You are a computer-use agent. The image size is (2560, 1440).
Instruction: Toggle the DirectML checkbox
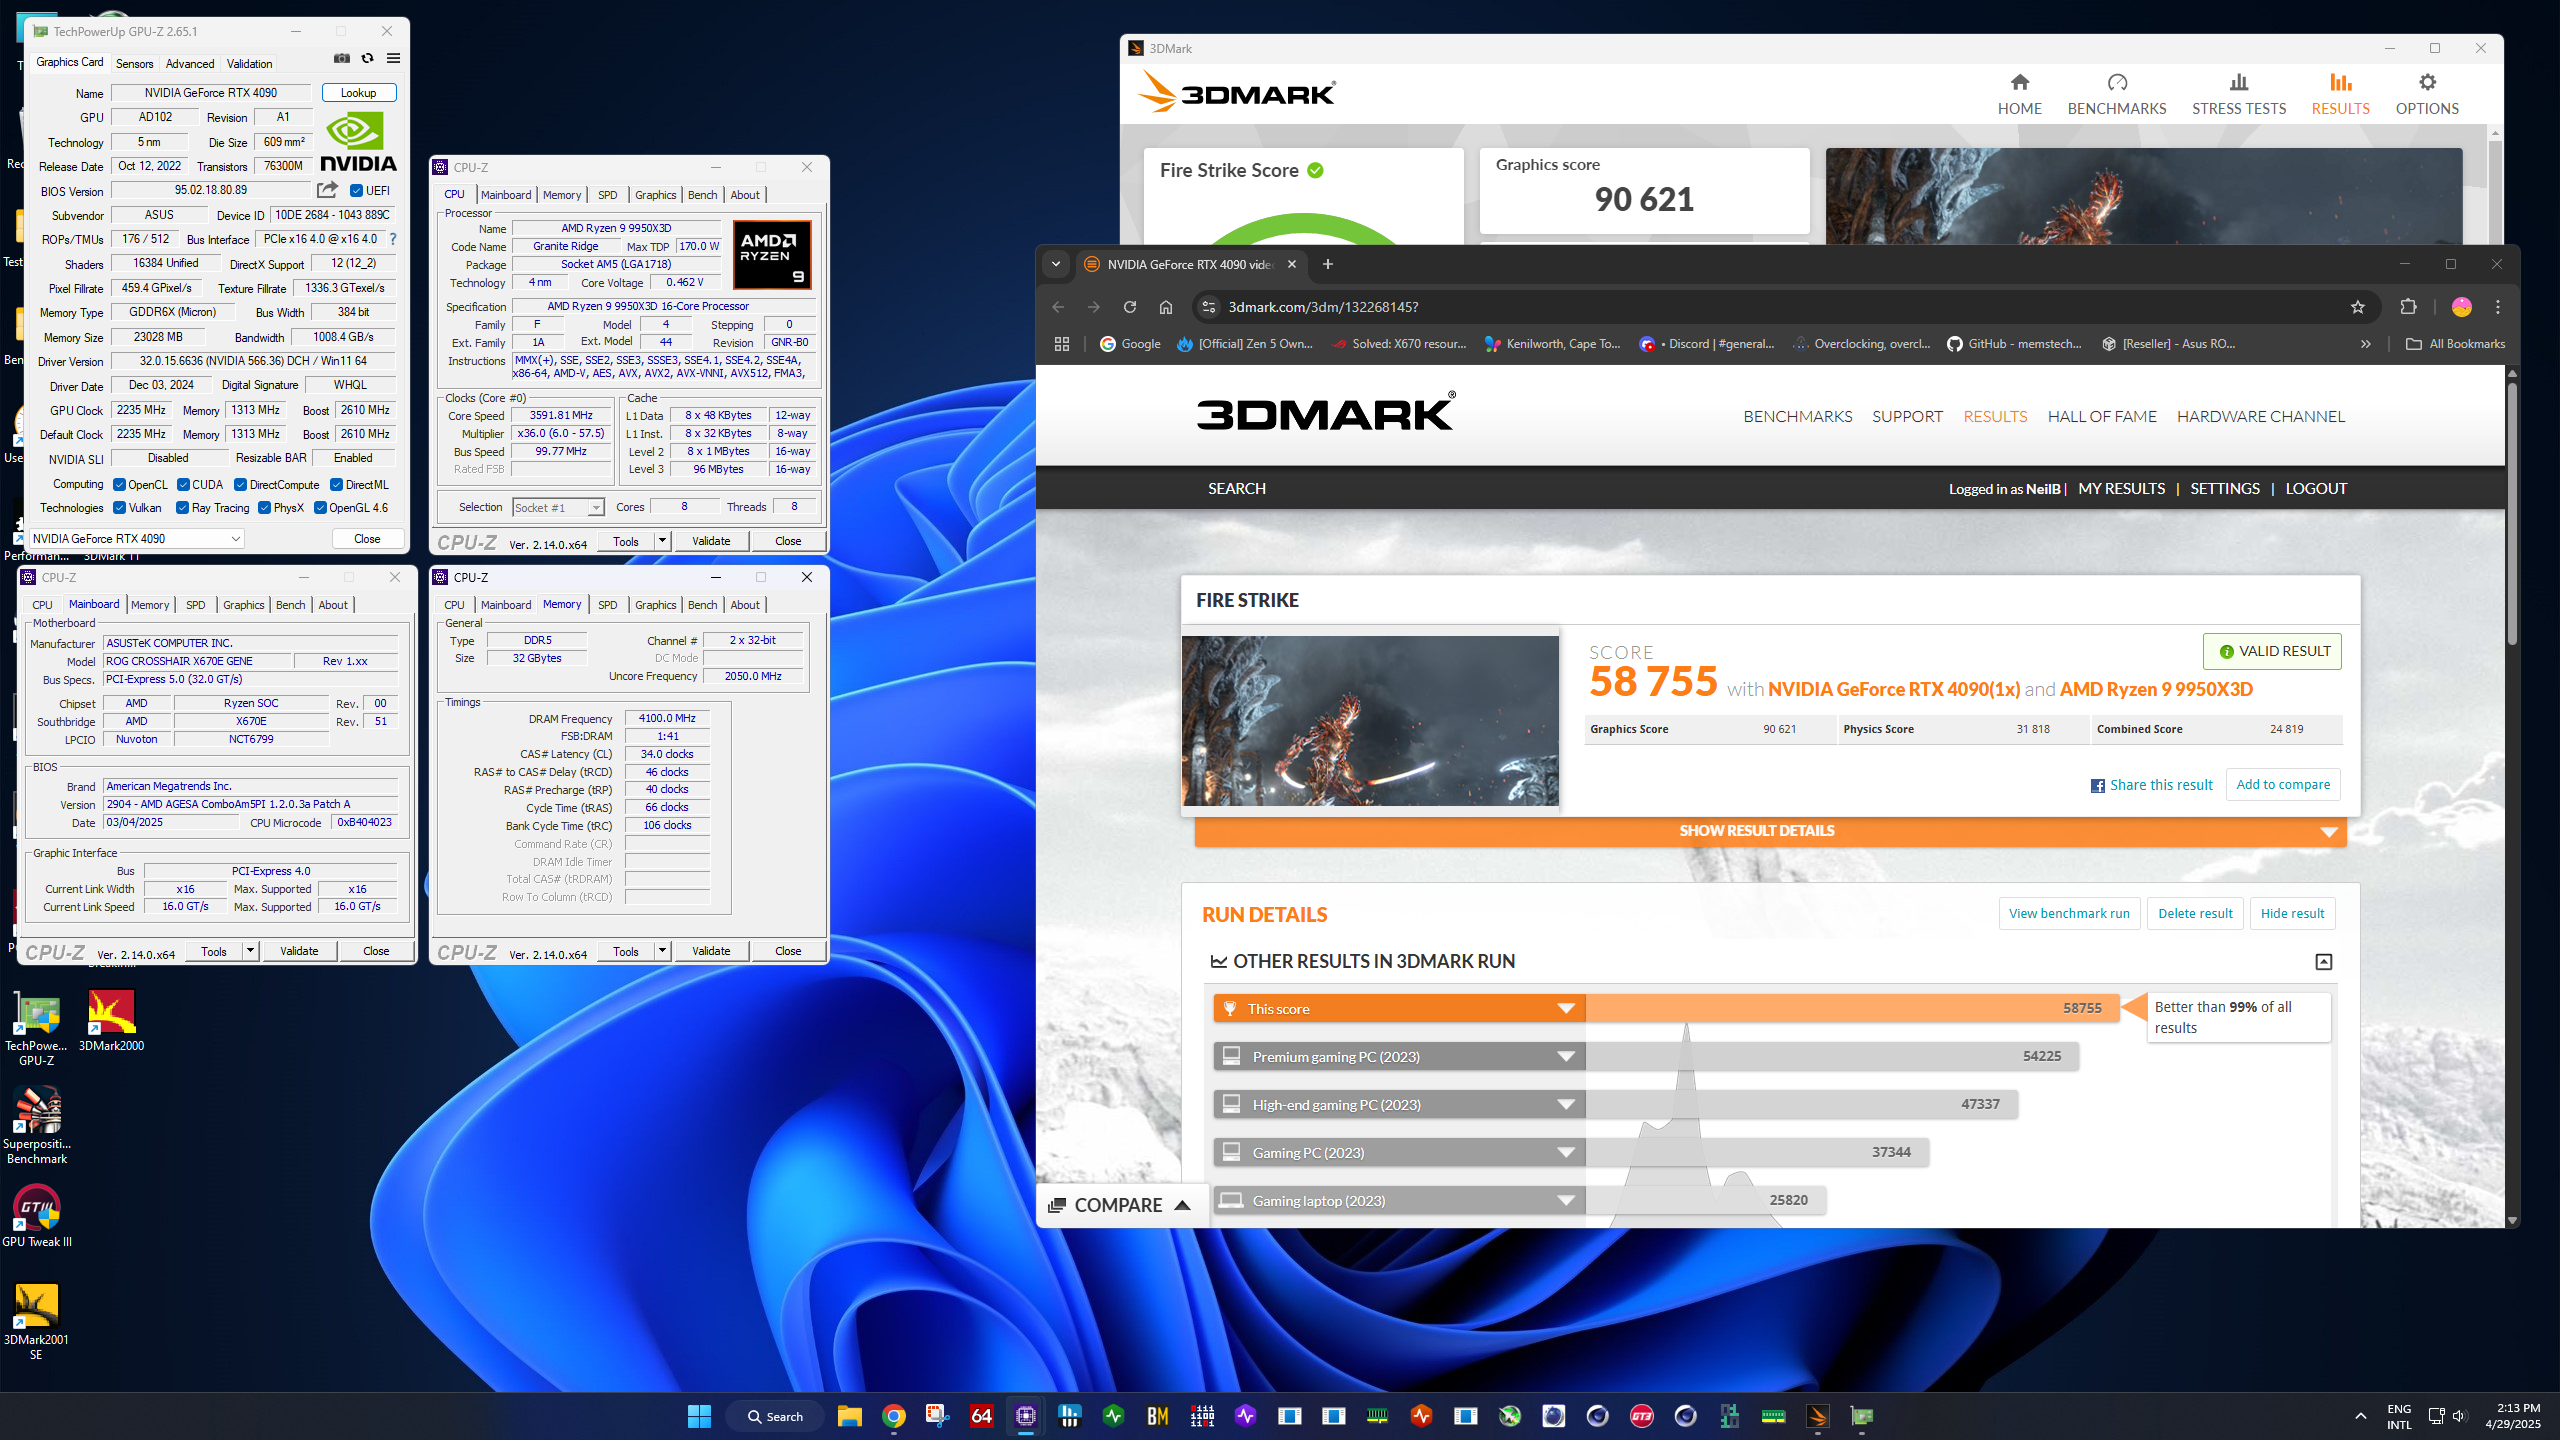(x=336, y=485)
